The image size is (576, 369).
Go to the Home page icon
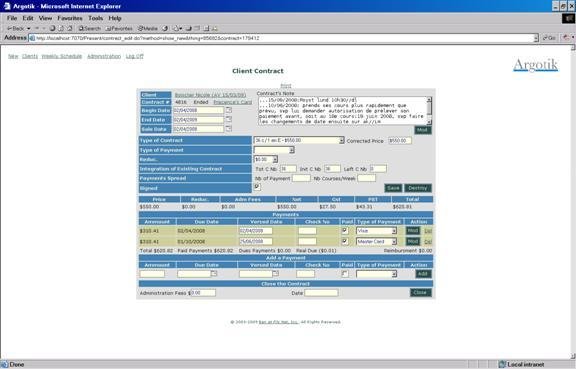69,28
